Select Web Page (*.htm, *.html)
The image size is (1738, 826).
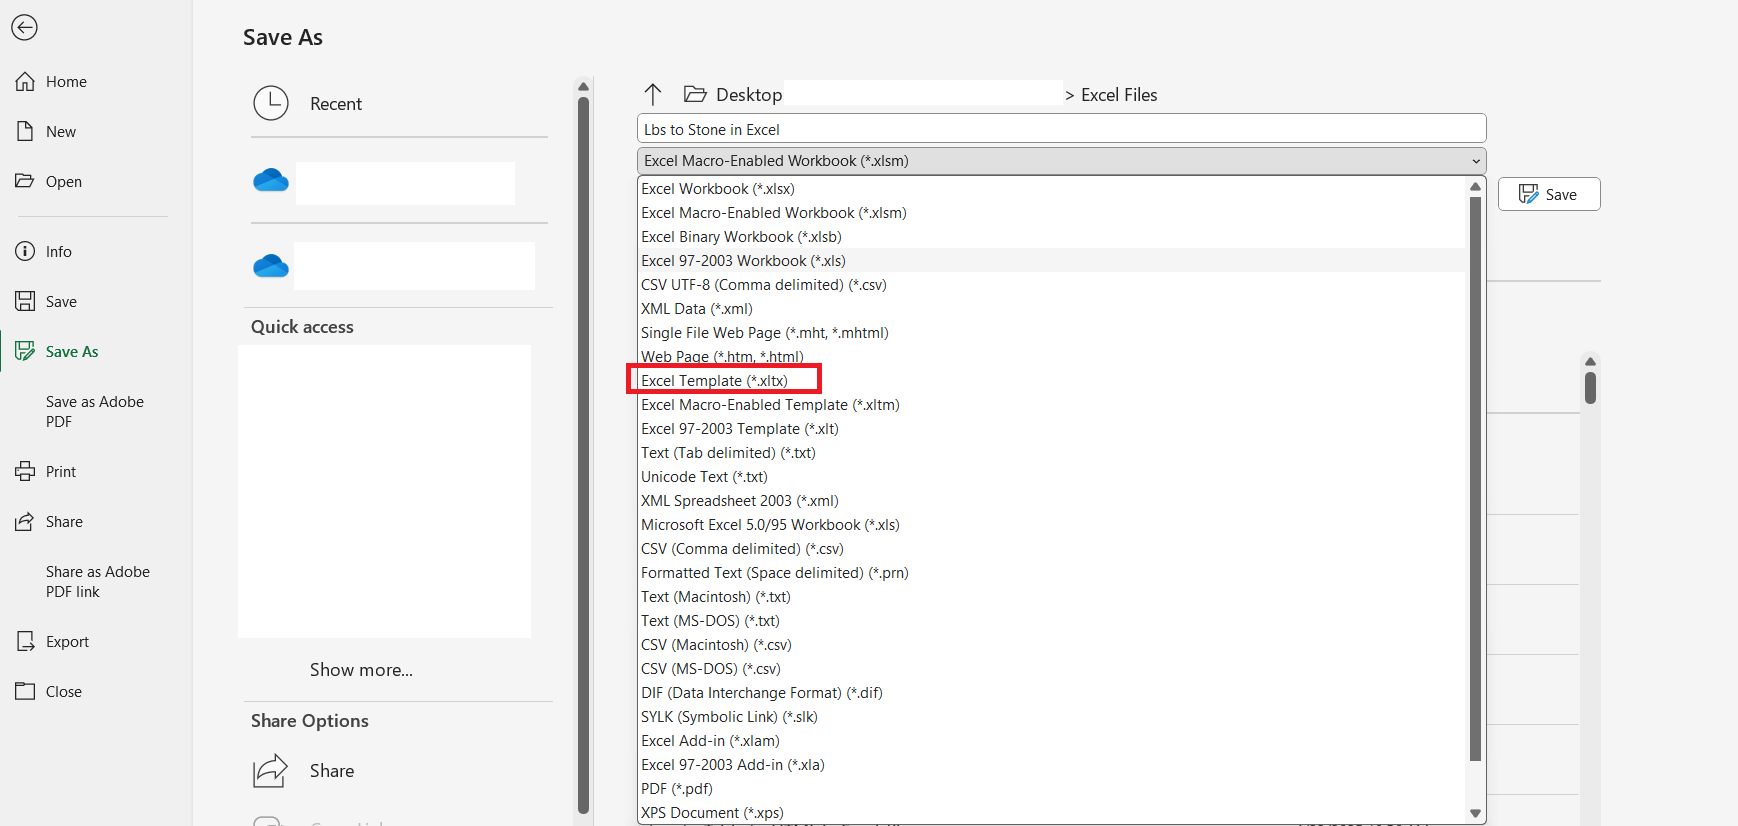[x=1052, y=357]
